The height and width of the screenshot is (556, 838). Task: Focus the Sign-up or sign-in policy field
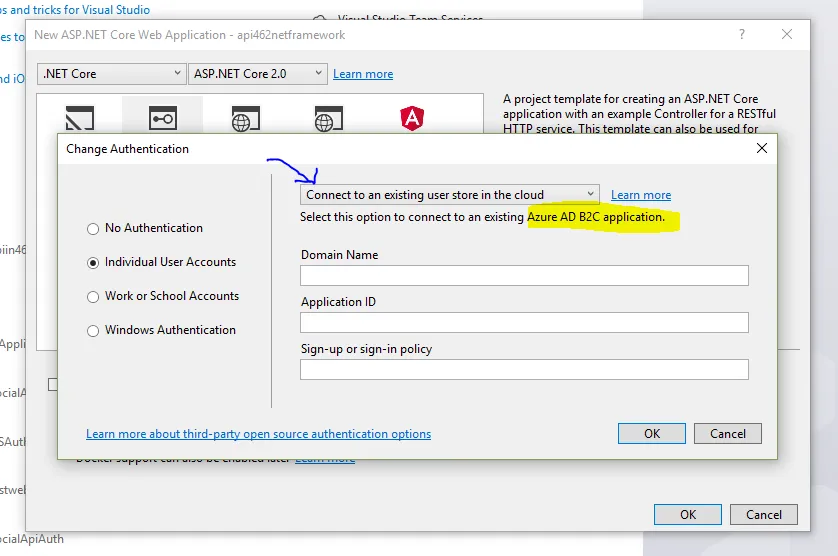pos(524,369)
